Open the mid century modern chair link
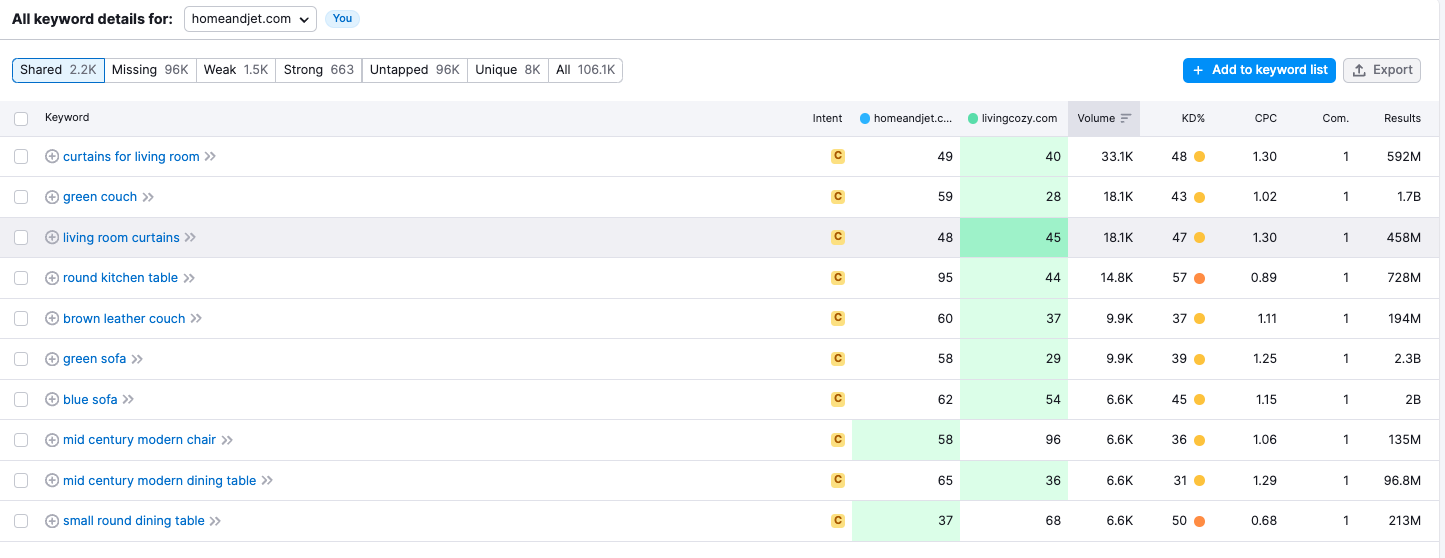This screenshot has height=558, width=1445. (x=139, y=440)
